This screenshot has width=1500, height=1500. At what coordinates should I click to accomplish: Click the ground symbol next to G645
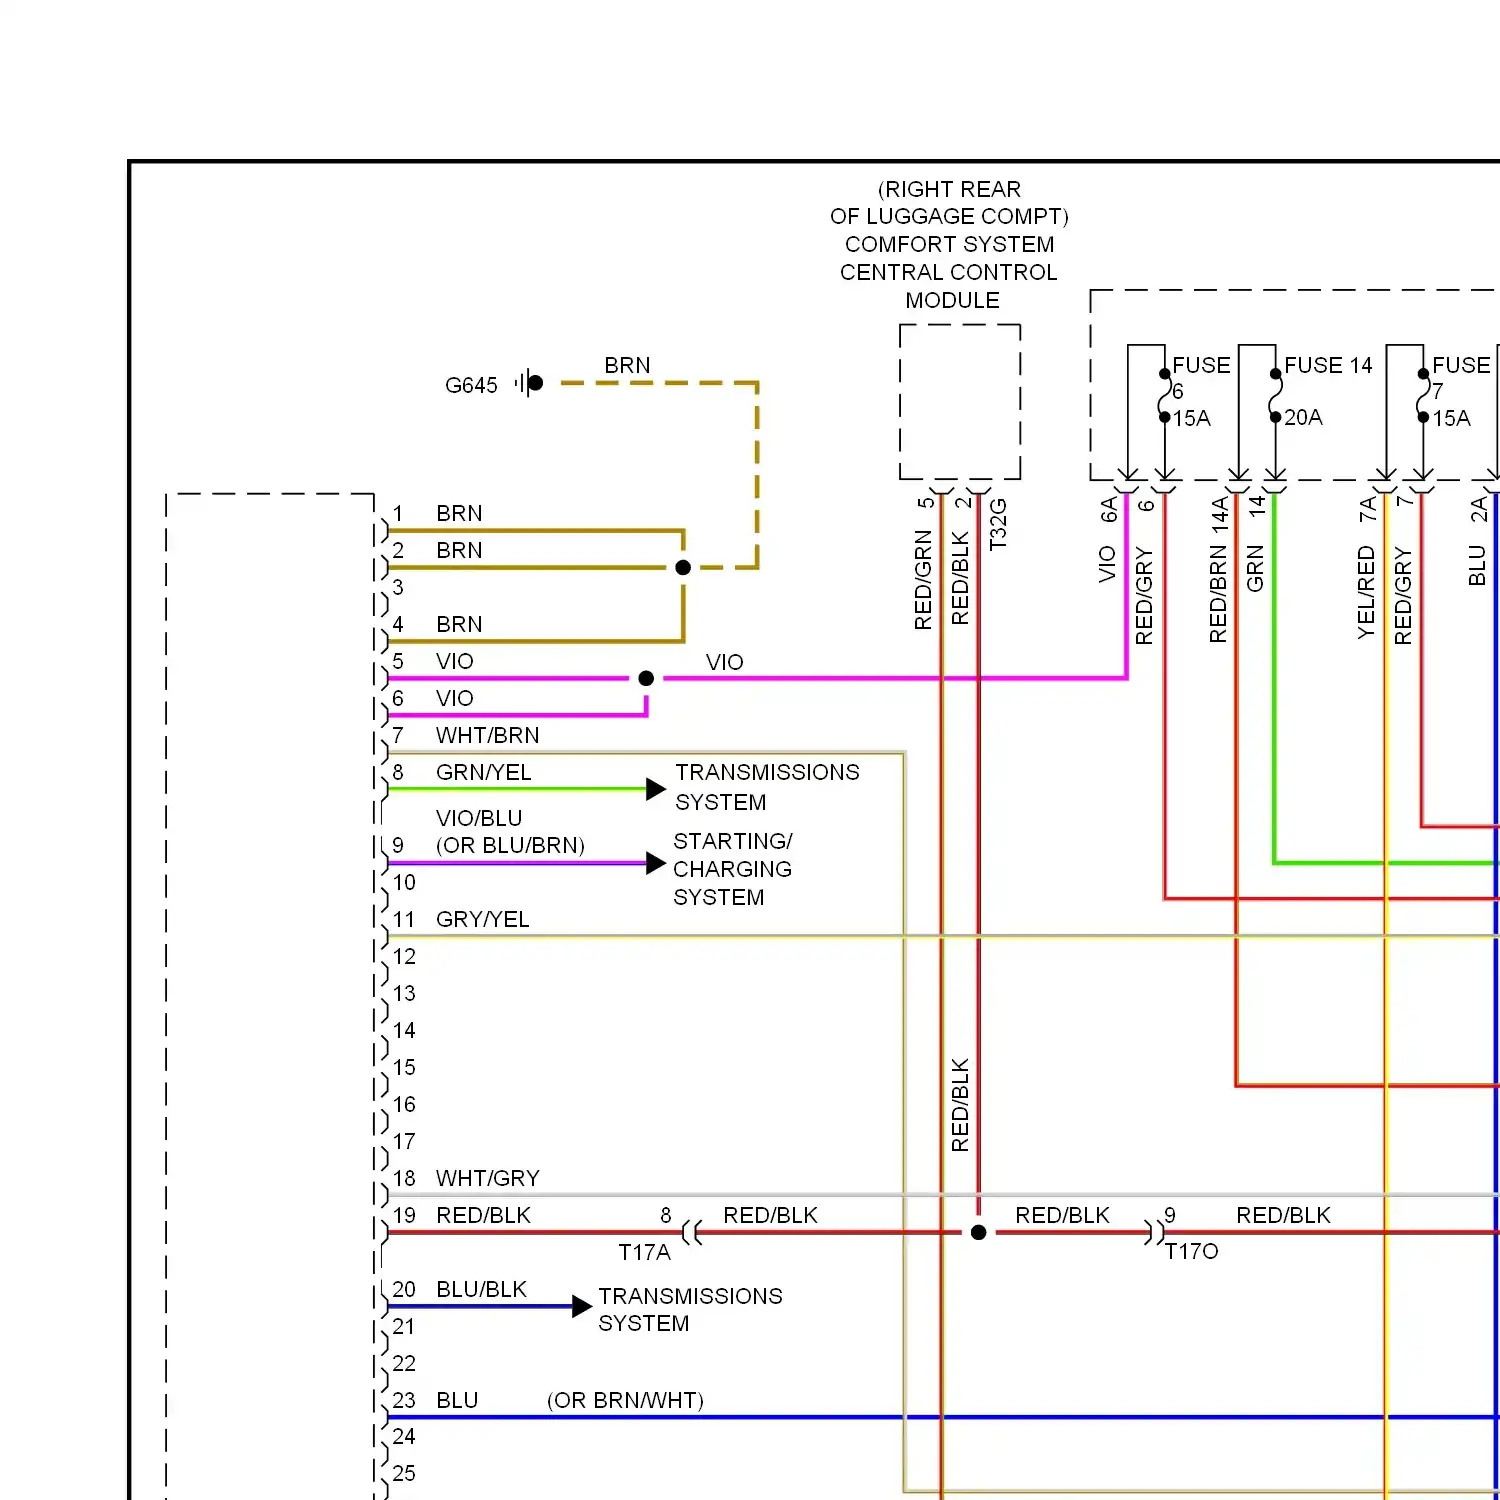point(529,383)
